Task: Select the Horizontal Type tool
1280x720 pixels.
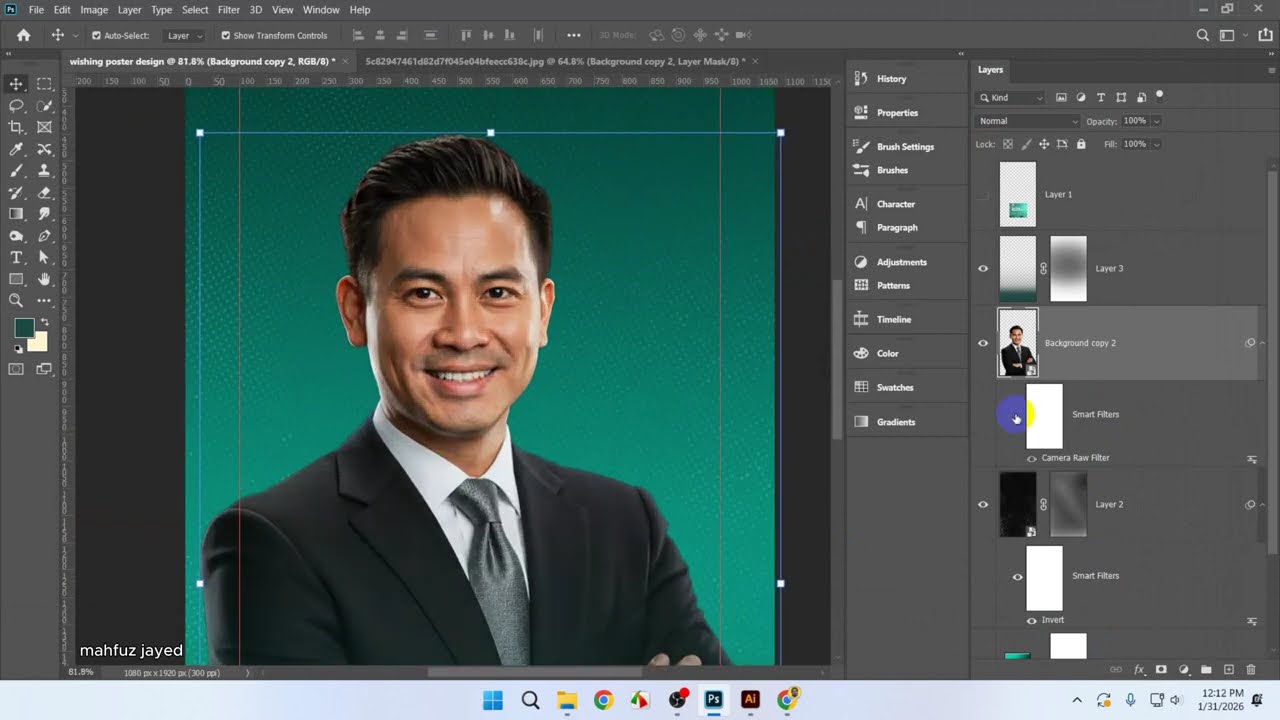Action: point(16,258)
